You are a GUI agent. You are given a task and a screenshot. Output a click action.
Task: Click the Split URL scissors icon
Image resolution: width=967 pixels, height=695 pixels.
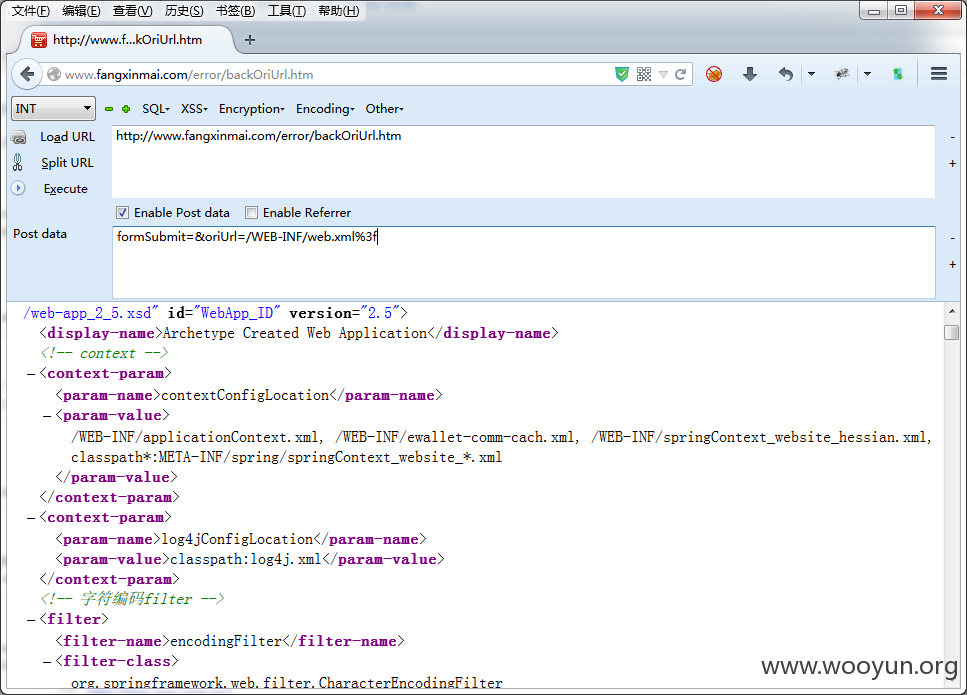(x=18, y=163)
